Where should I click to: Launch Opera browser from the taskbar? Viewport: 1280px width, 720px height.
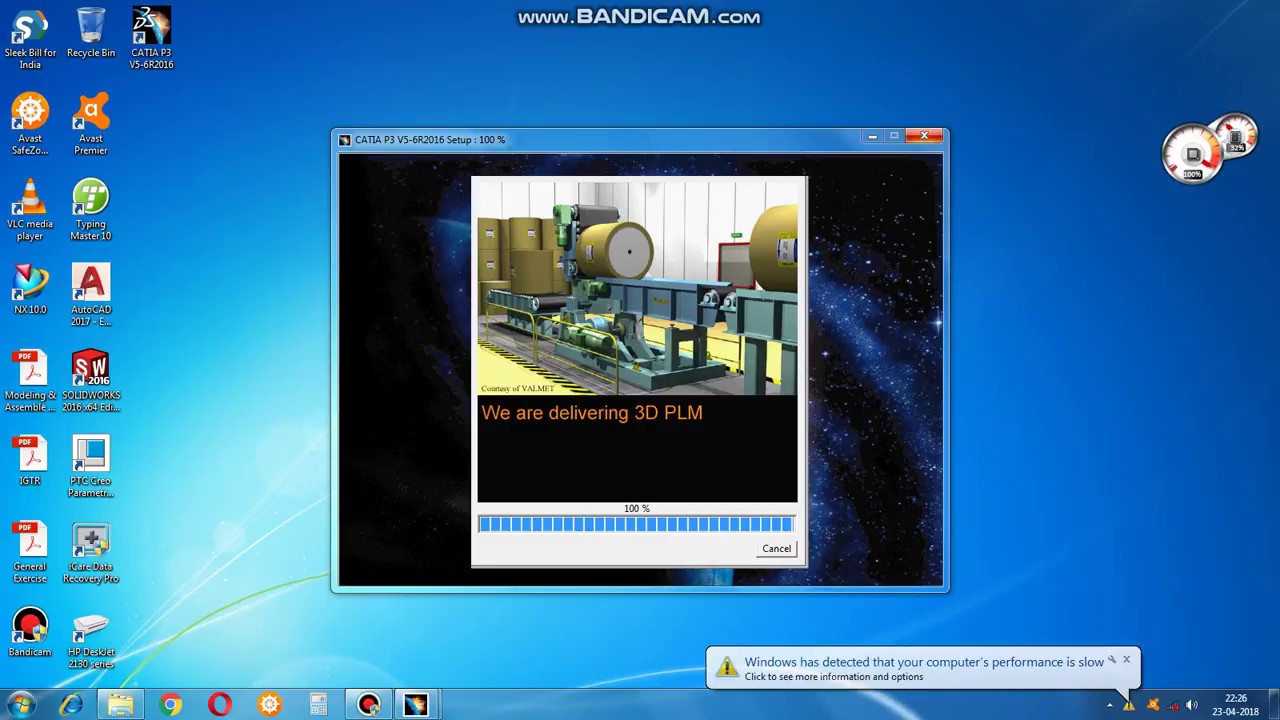point(220,705)
